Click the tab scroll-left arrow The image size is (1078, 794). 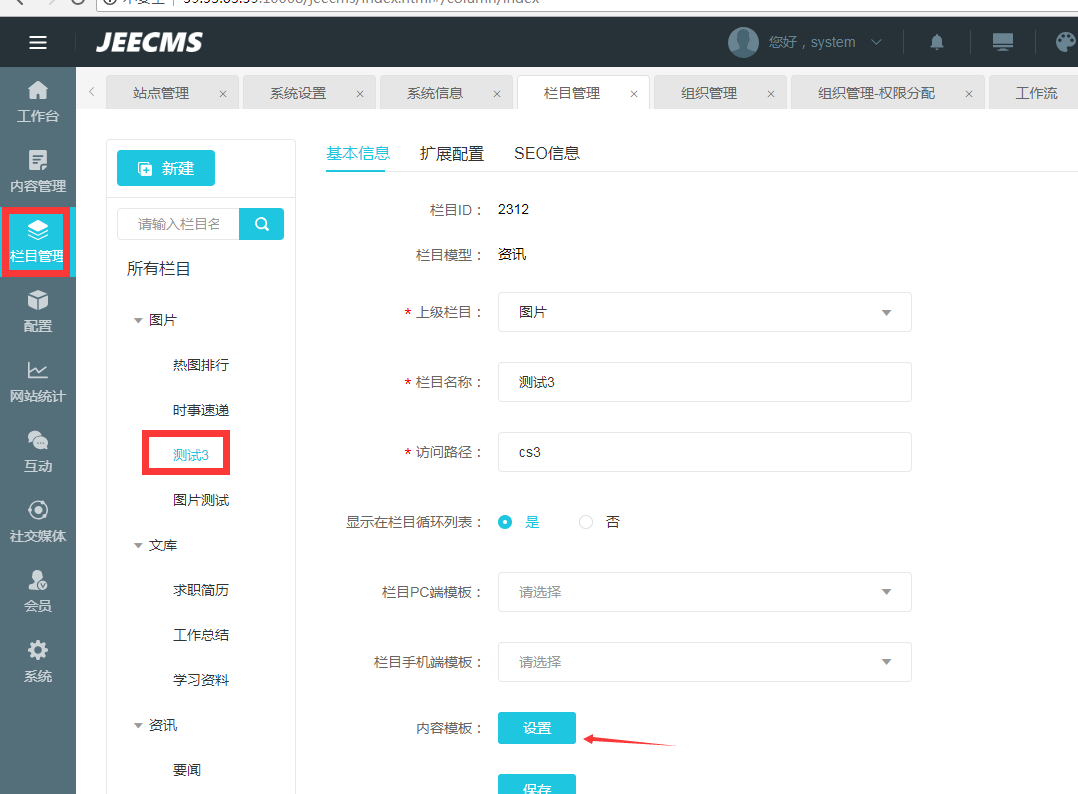(91, 91)
